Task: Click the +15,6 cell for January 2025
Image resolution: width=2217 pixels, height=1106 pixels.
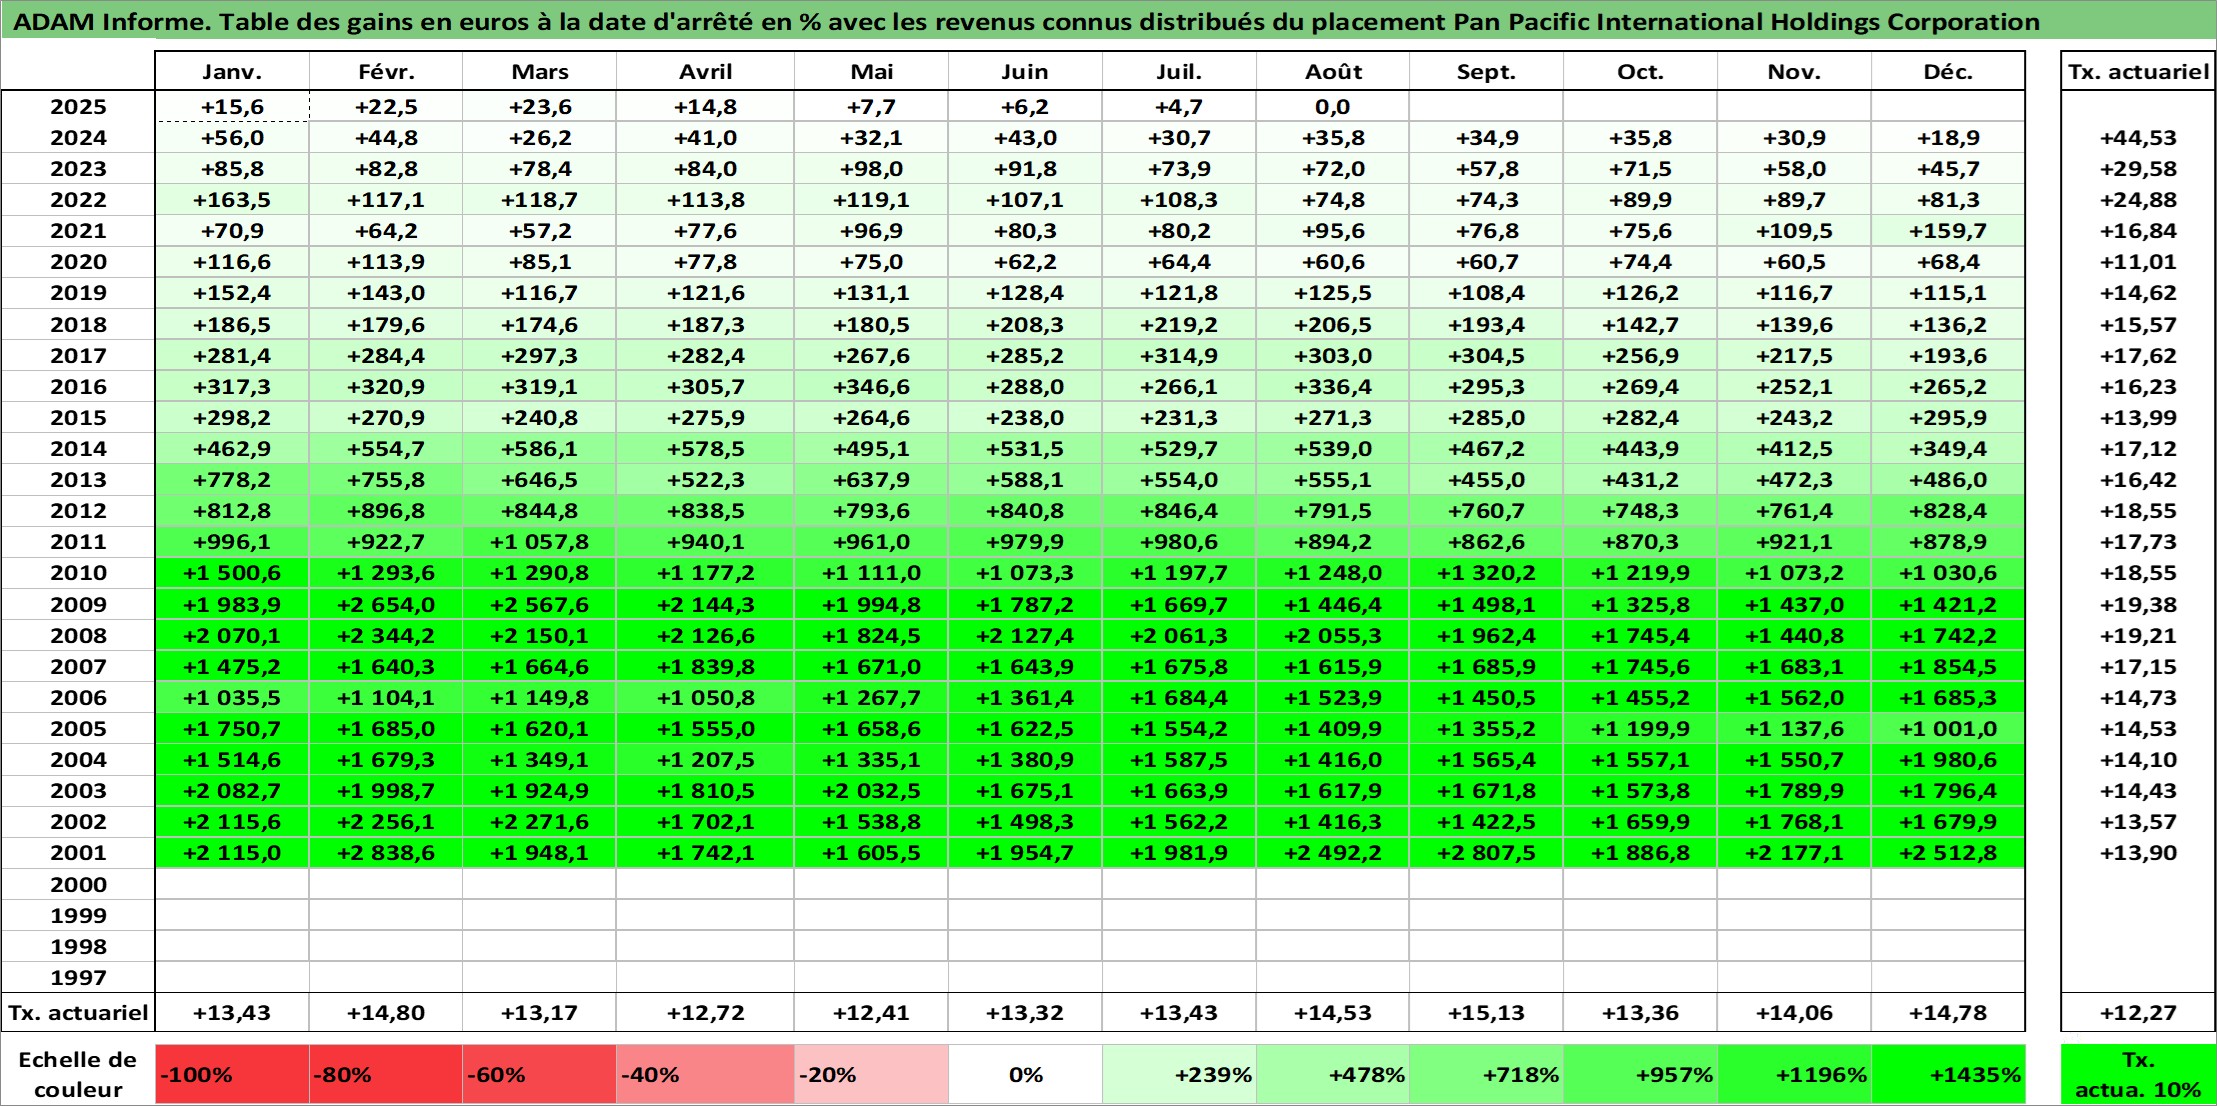Action: point(232,107)
